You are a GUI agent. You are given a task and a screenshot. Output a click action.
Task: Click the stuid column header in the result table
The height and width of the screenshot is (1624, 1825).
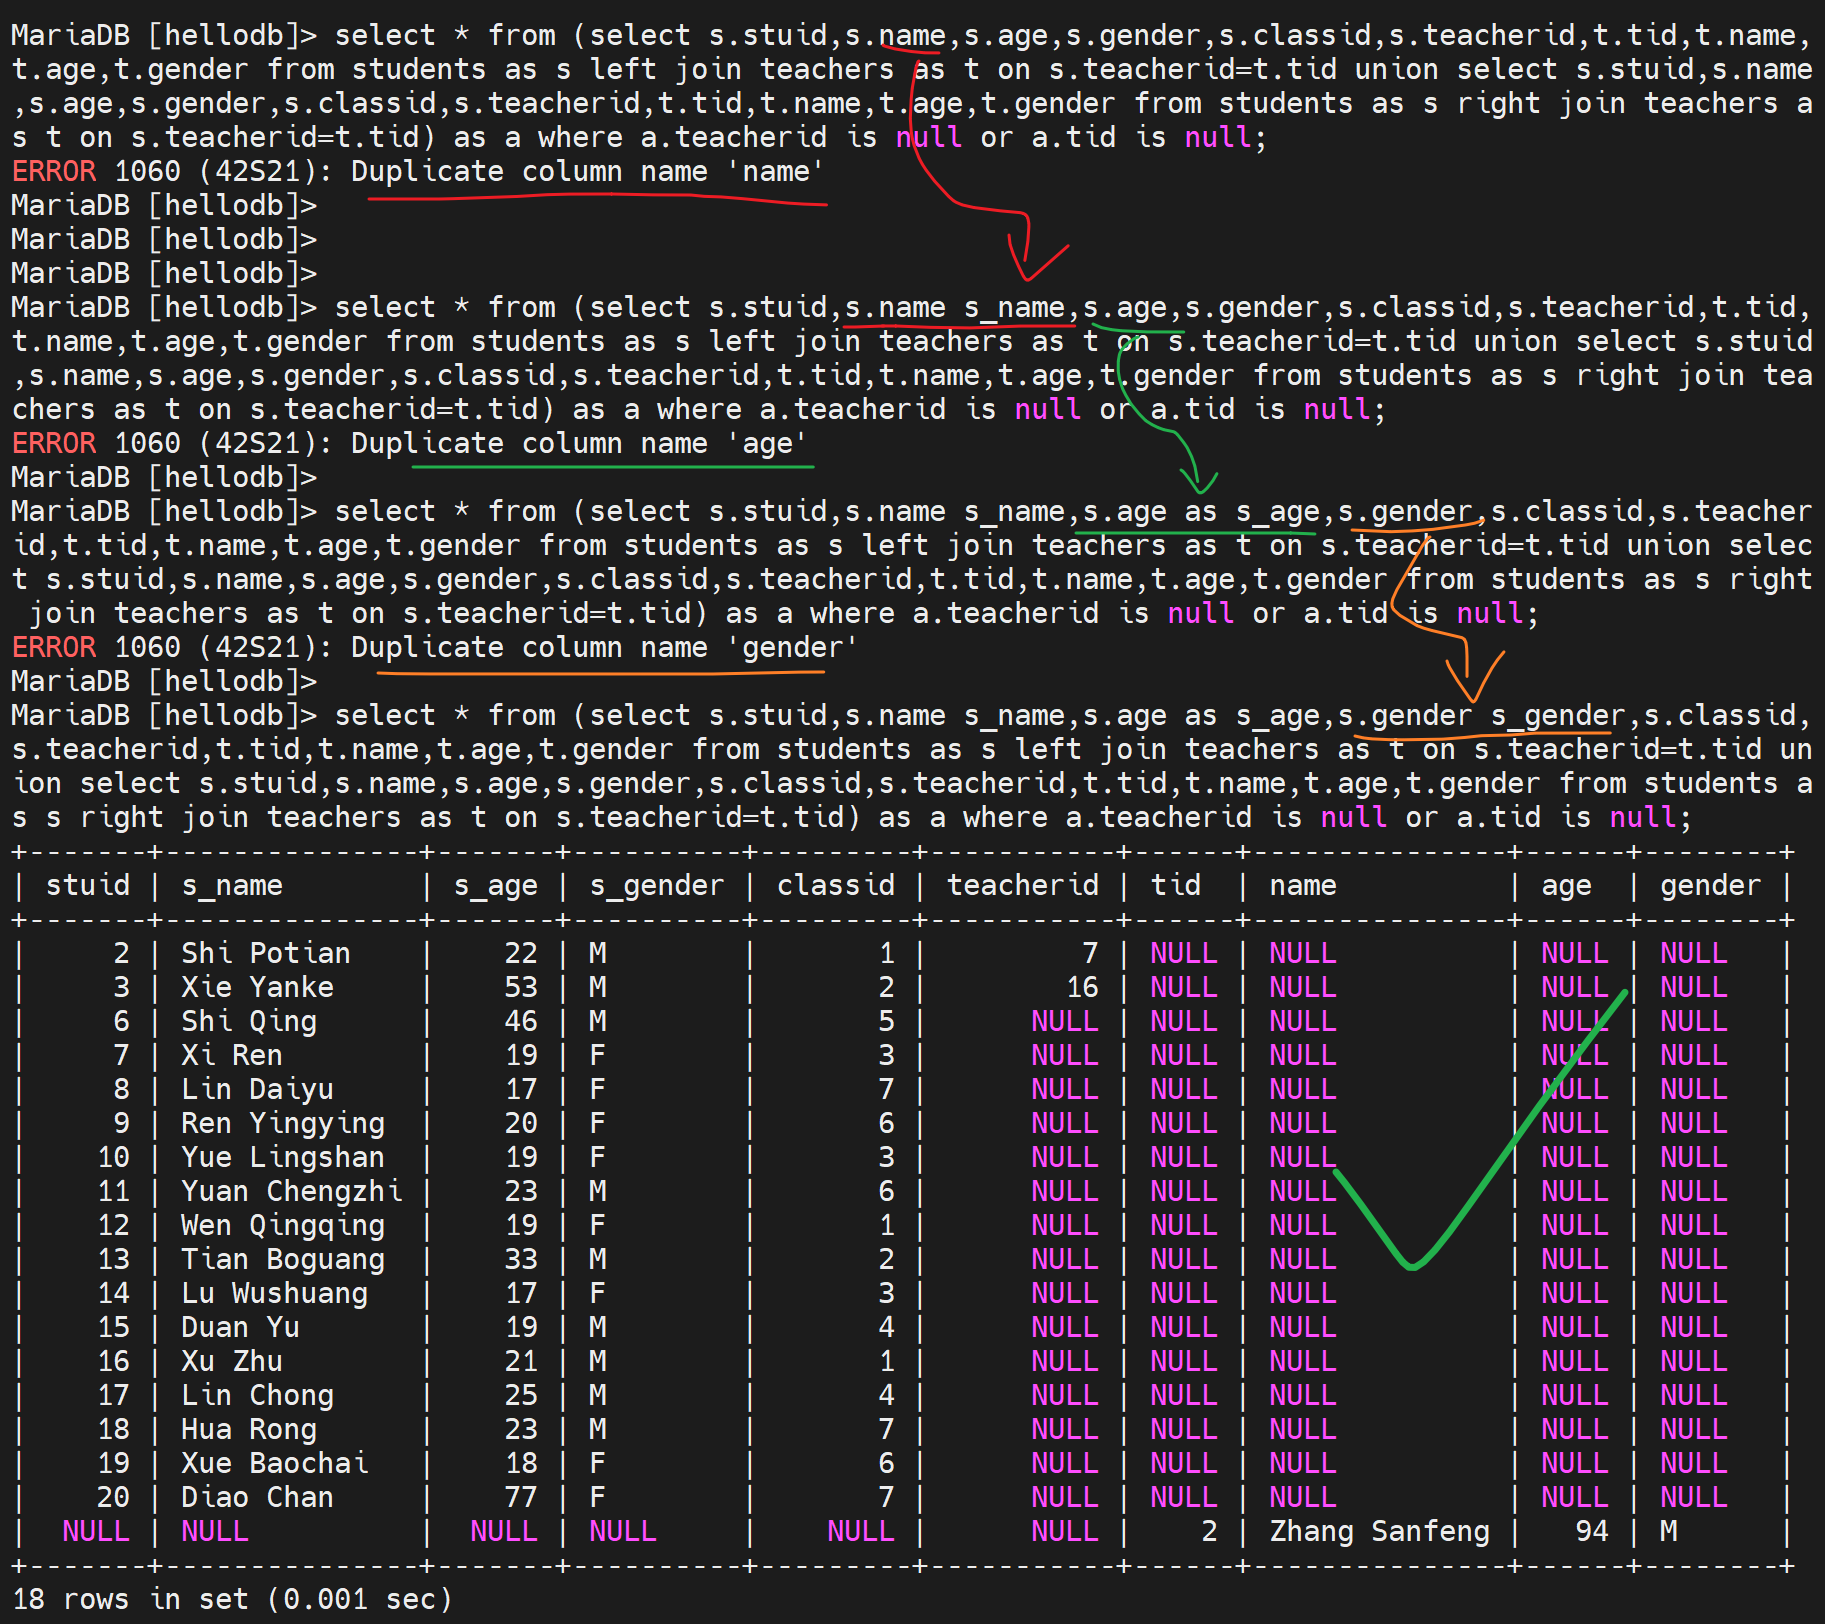[88, 886]
